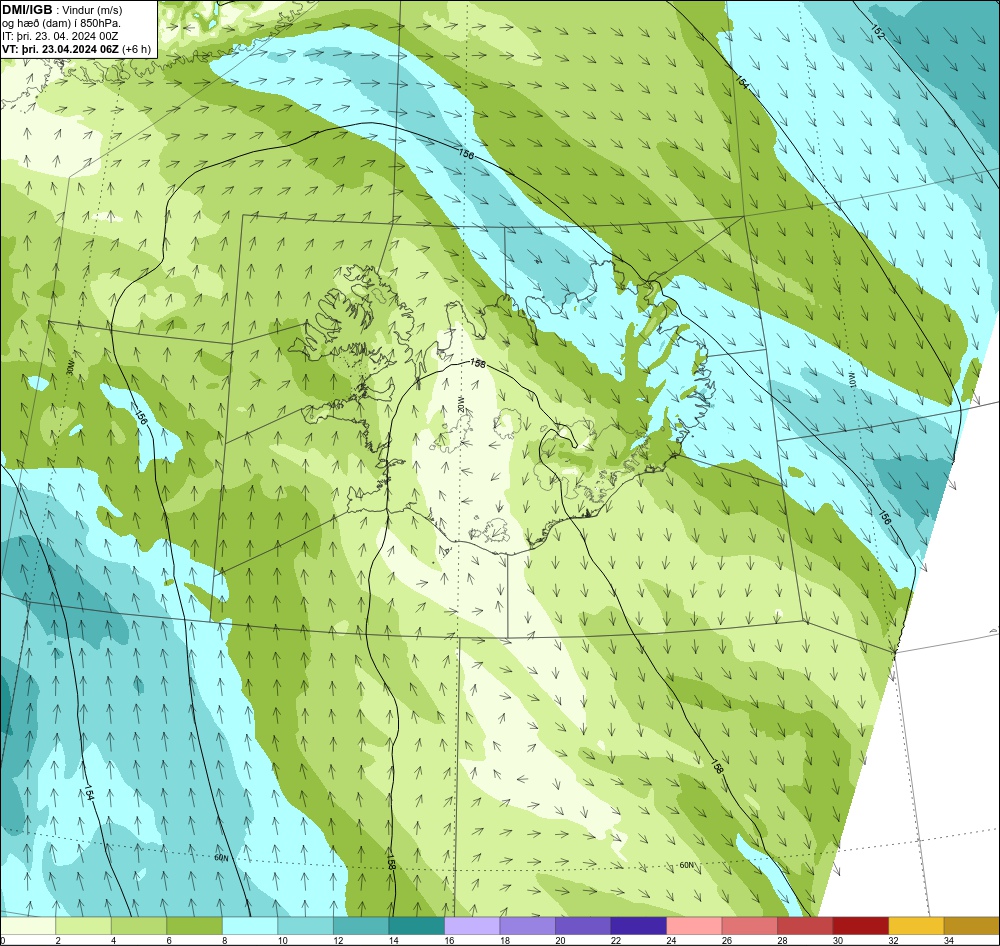Click the legend tick label '2'

[57, 940]
